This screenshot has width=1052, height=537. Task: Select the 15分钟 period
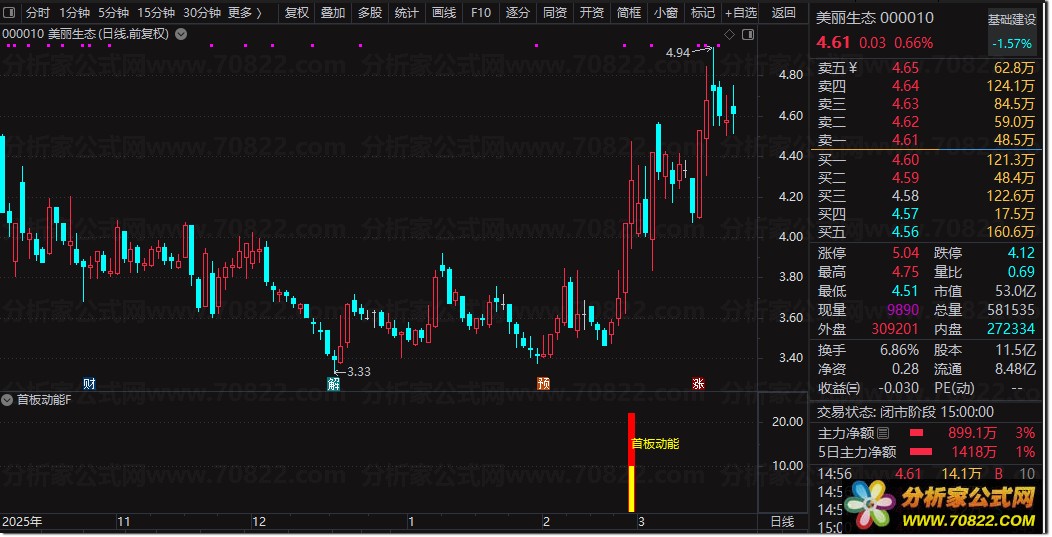coord(156,13)
